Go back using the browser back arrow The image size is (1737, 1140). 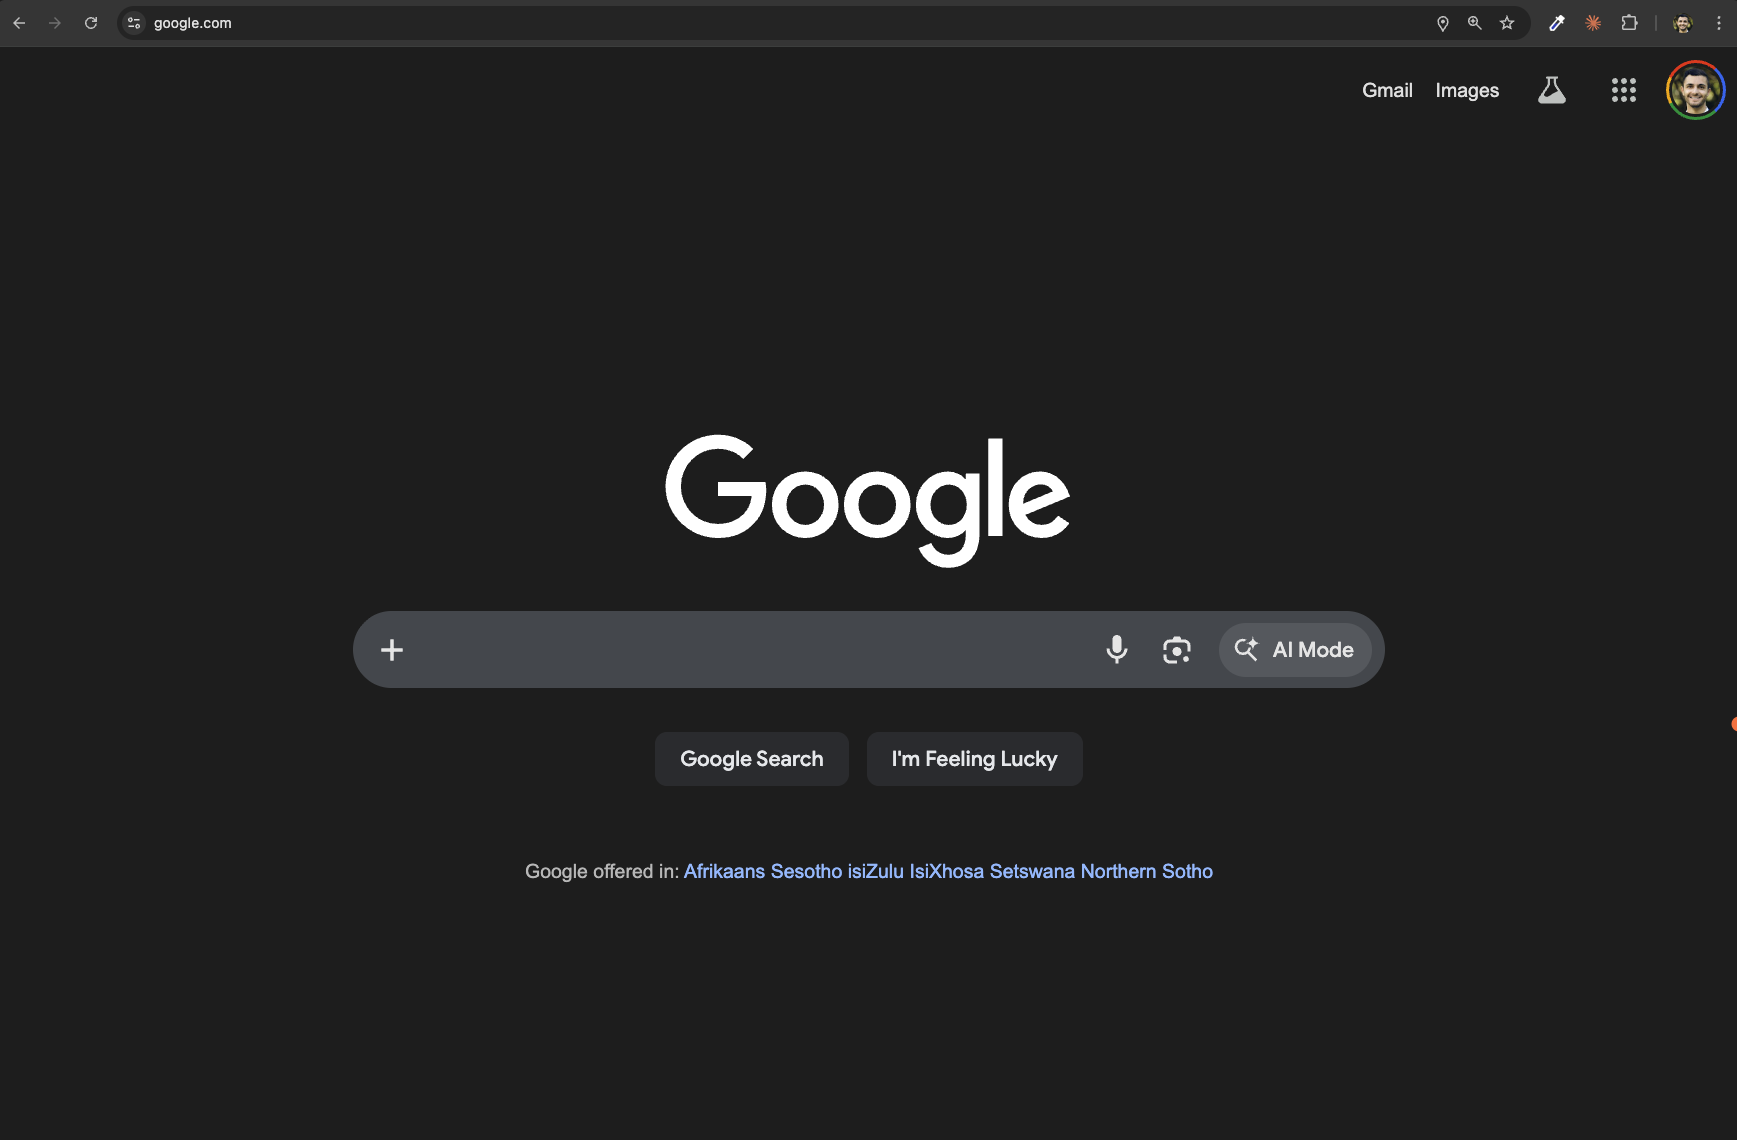click(19, 23)
